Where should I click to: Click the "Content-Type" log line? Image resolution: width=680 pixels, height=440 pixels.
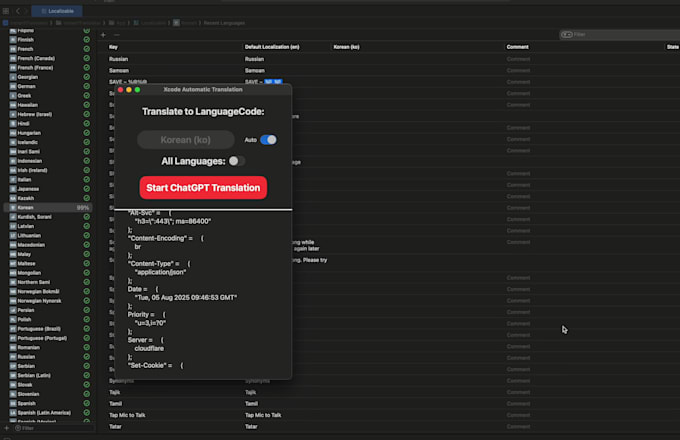pyautogui.click(x=159, y=264)
